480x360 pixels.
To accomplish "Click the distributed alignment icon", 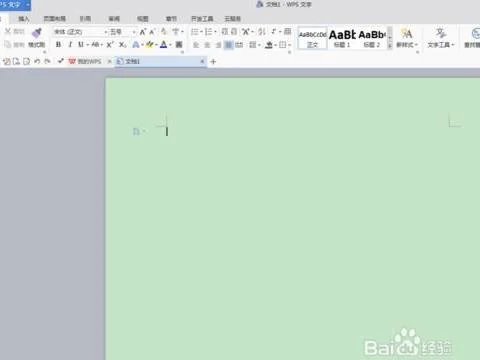I will coord(239,44).
